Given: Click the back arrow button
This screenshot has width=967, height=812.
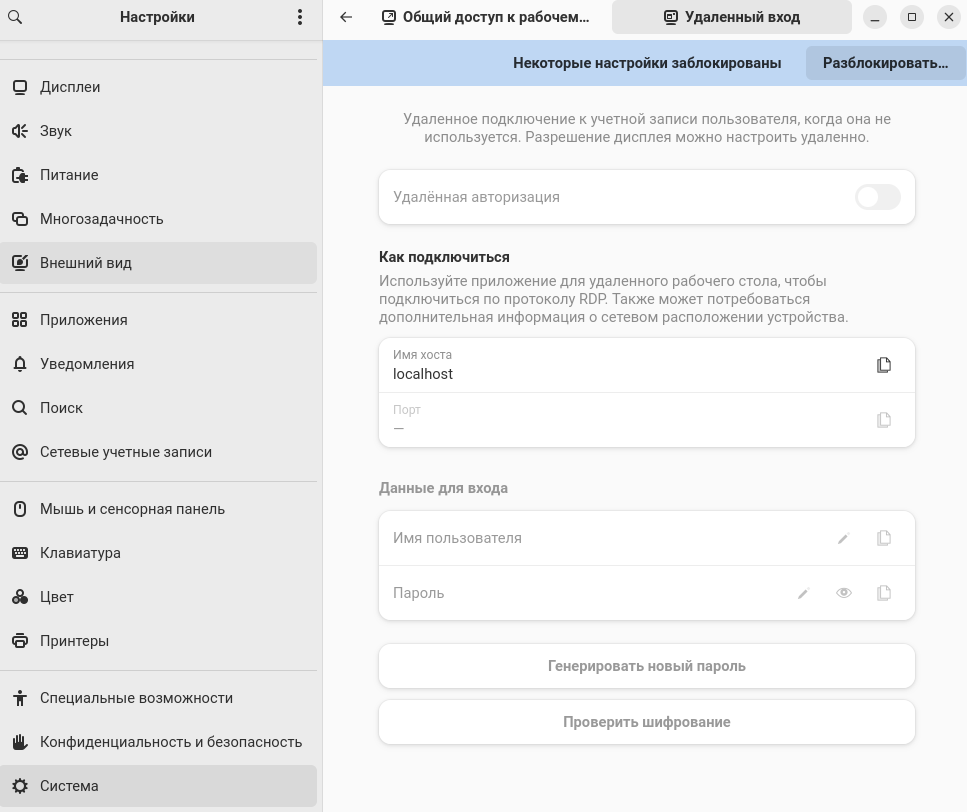Looking at the screenshot, I should coord(346,17).
